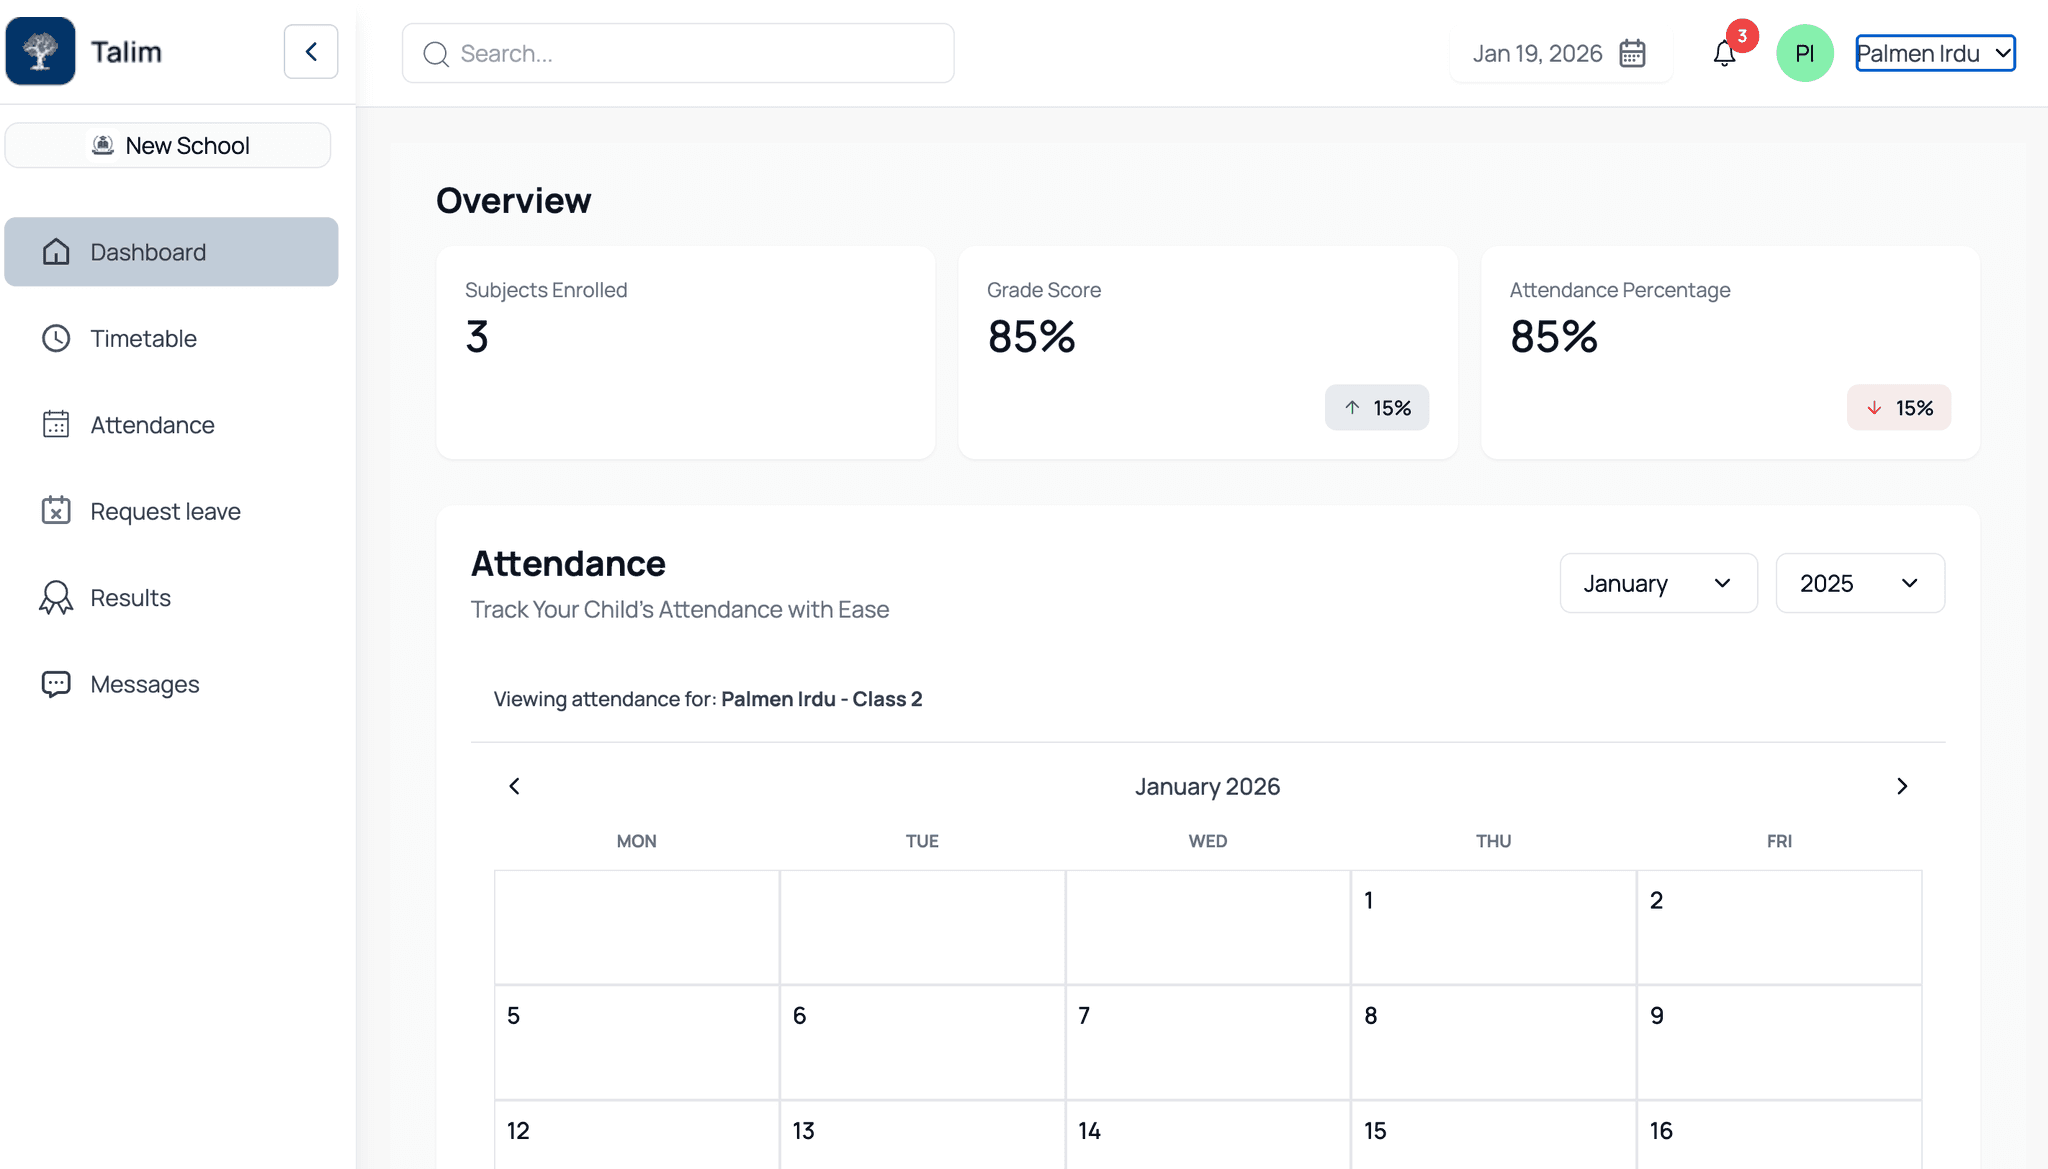Select the Timetable clock icon
This screenshot has height=1169, width=2048.
point(56,338)
